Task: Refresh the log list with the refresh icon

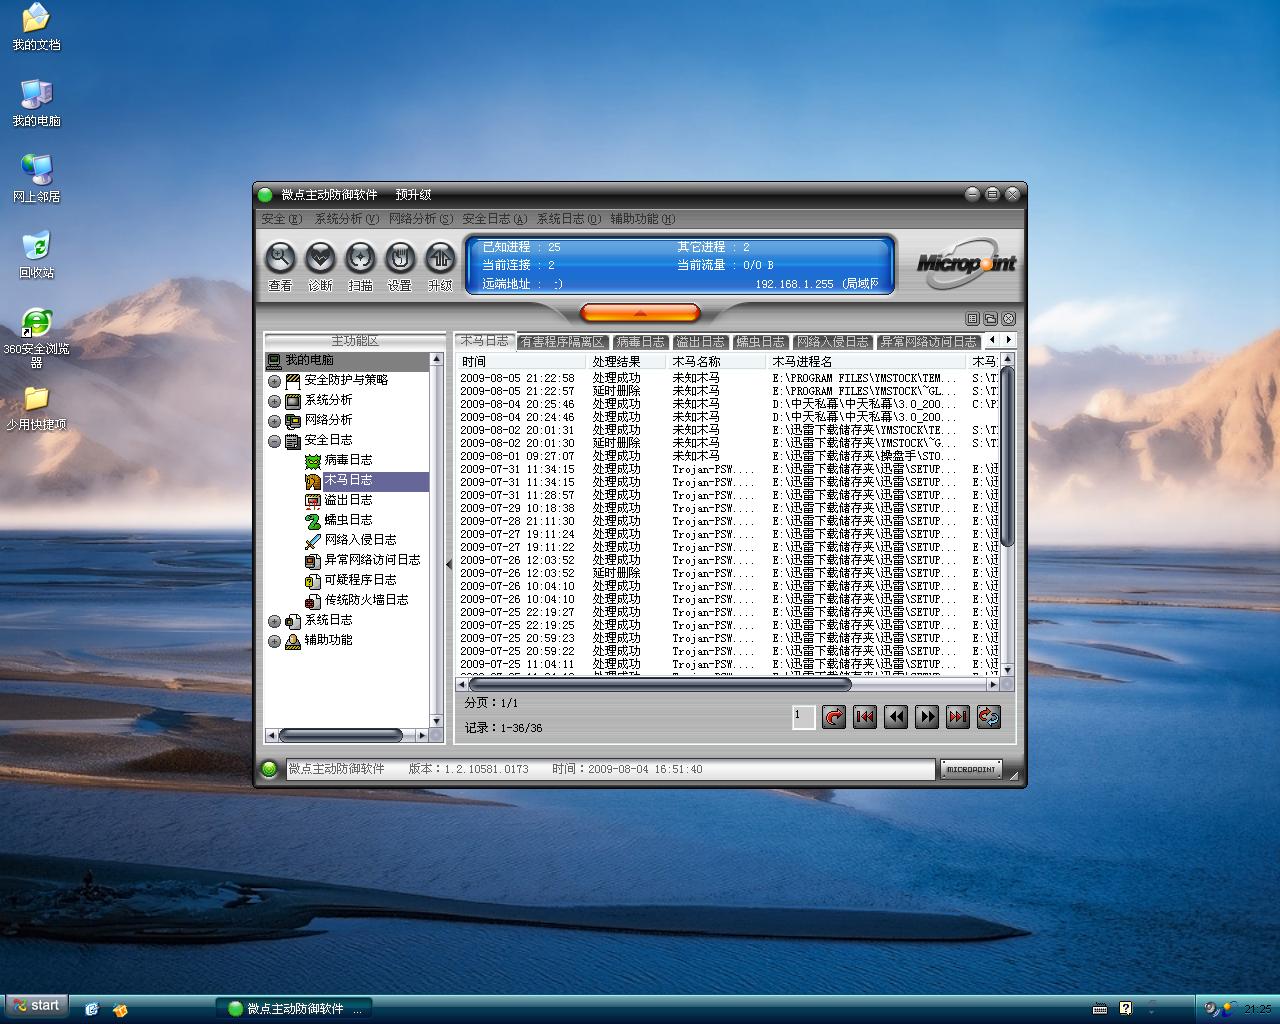Action: tap(989, 716)
